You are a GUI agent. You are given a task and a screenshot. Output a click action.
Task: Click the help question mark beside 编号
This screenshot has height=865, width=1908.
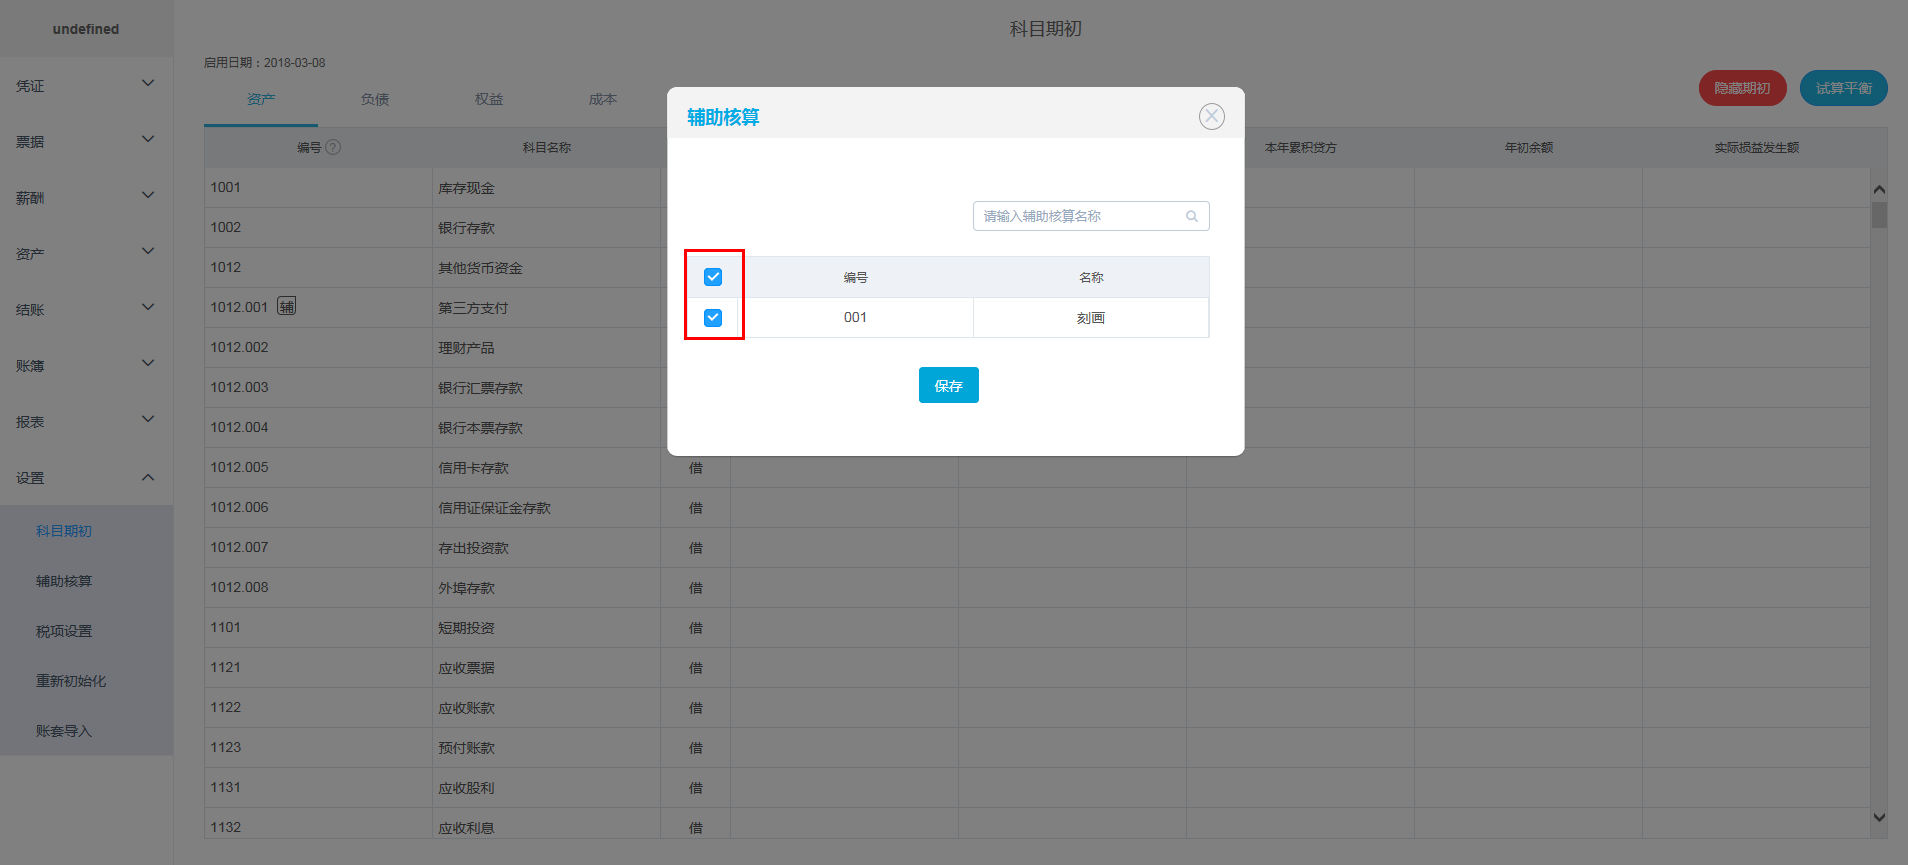tap(334, 147)
